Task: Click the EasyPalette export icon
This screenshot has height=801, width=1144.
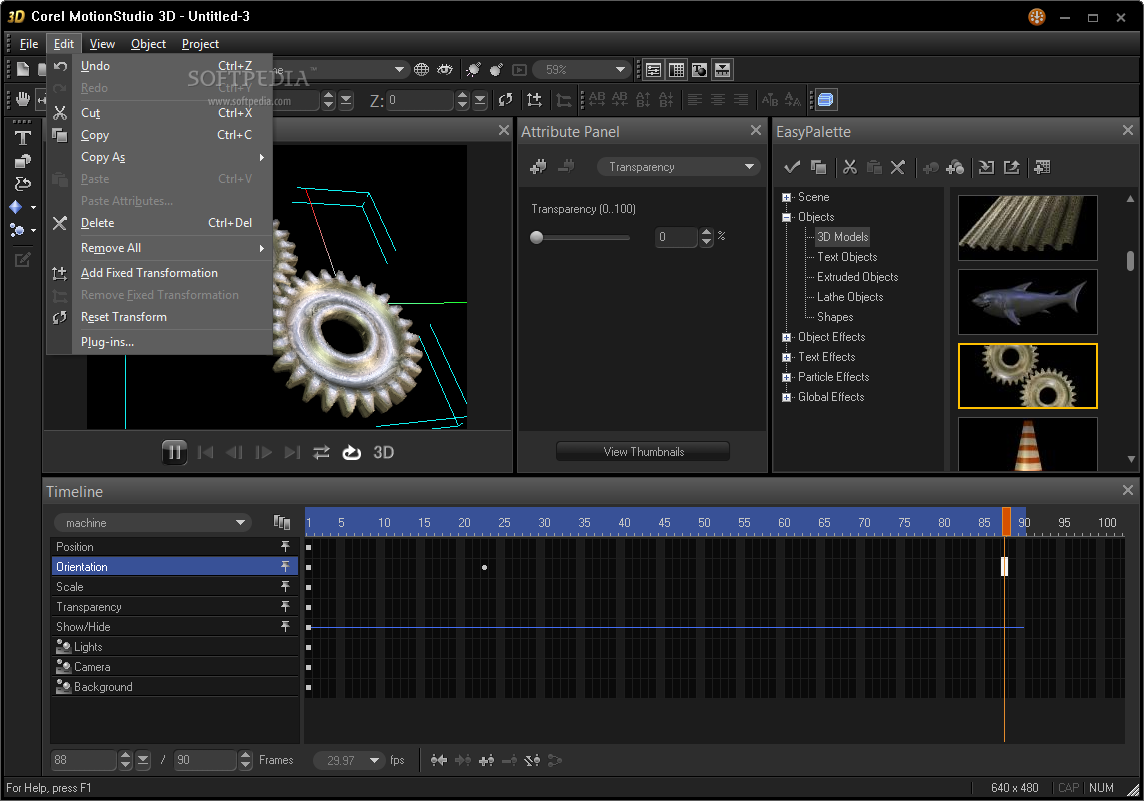Action: point(1011,167)
